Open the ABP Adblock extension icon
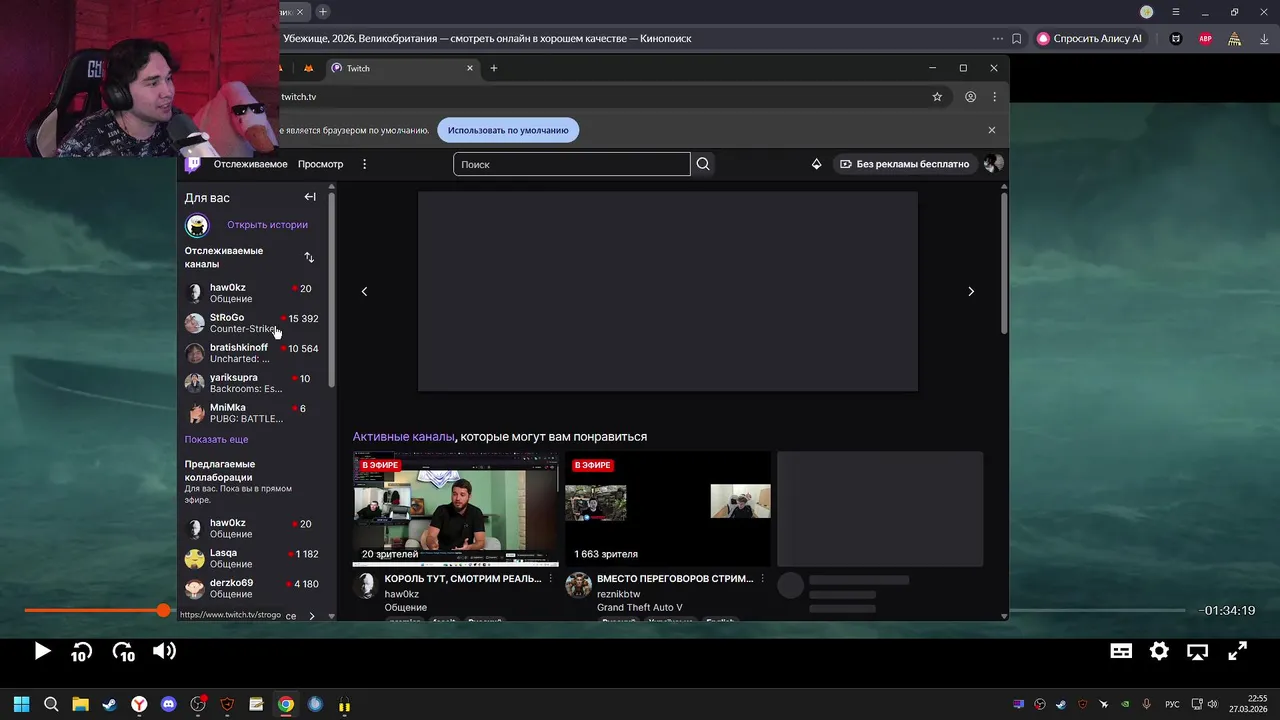 [x=1205, y=39]
